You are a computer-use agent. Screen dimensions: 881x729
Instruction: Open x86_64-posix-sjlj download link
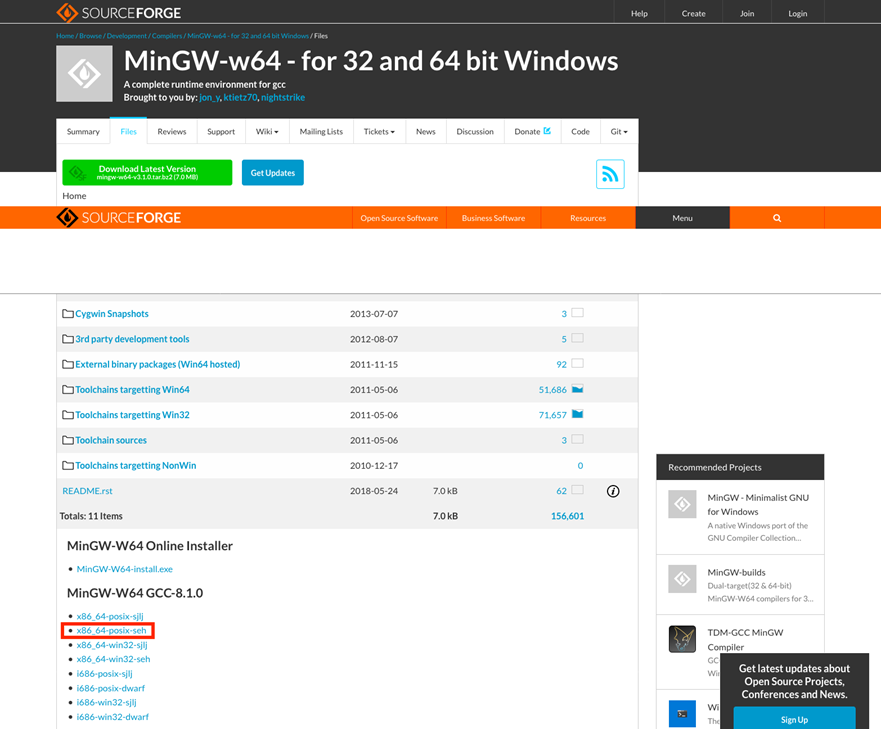[x=110, y=616]
